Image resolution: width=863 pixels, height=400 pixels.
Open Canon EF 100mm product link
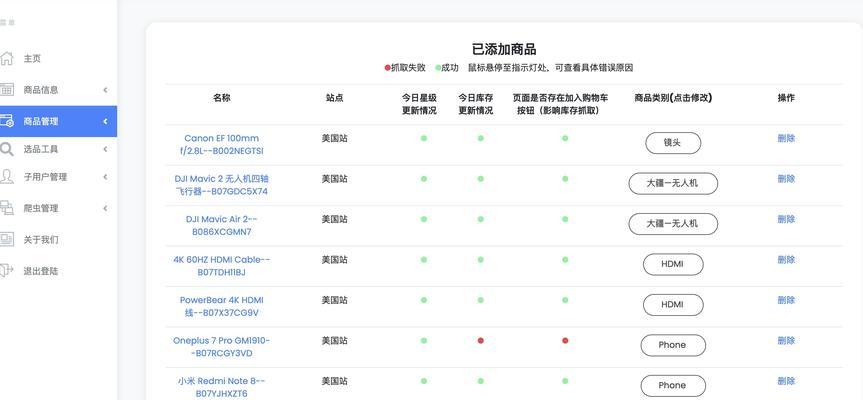pos(221,144)
